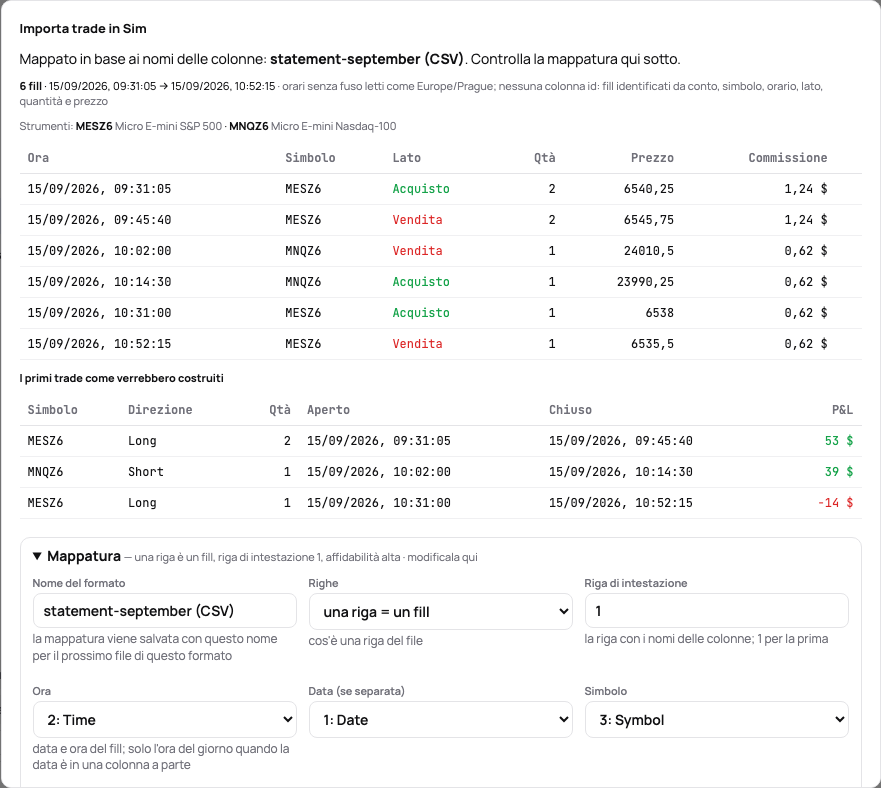Click the fill cell '15/09/2026, 10:31:00'

[x=99, y=313]
